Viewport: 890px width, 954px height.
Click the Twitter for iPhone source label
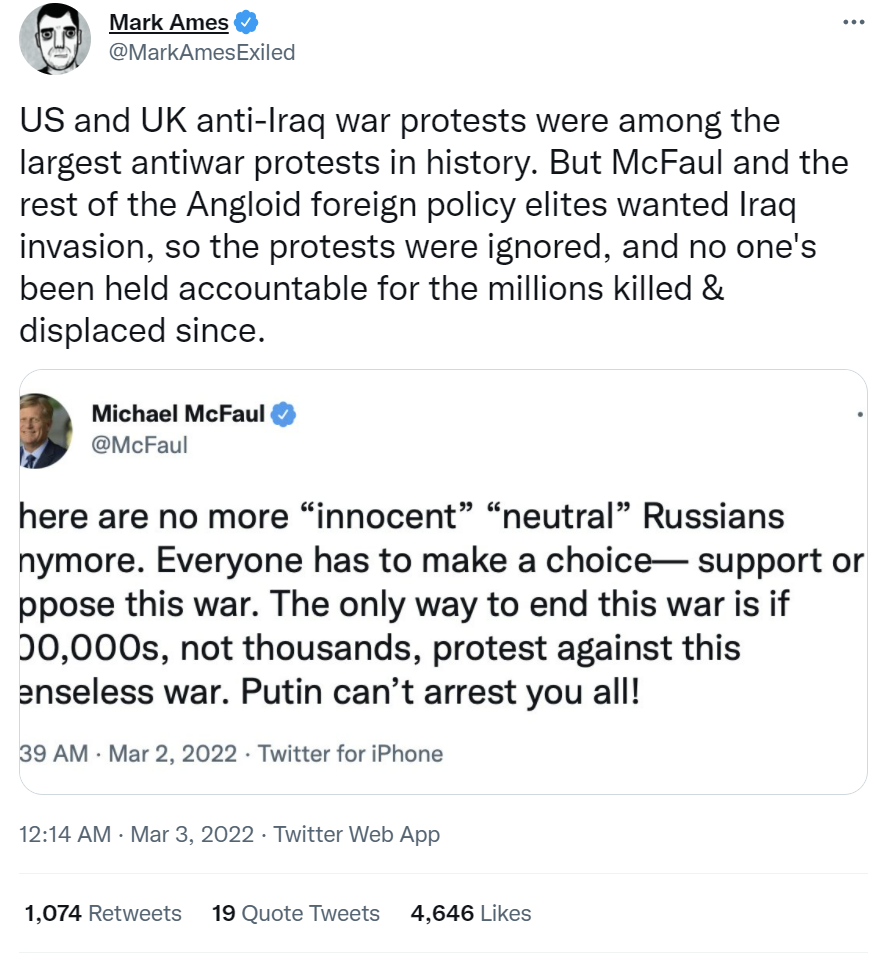pos(350,753)
